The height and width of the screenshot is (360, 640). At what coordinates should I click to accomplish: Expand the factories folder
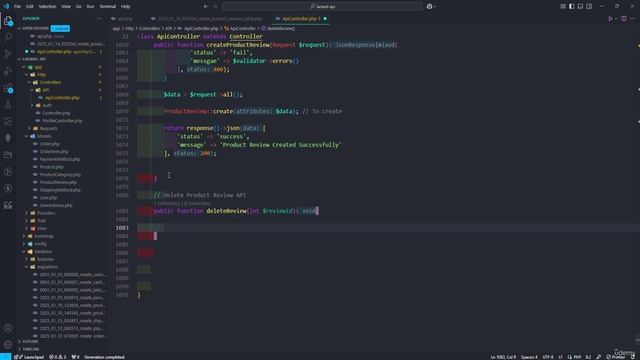pyautogui.click(x=27, y=259)
